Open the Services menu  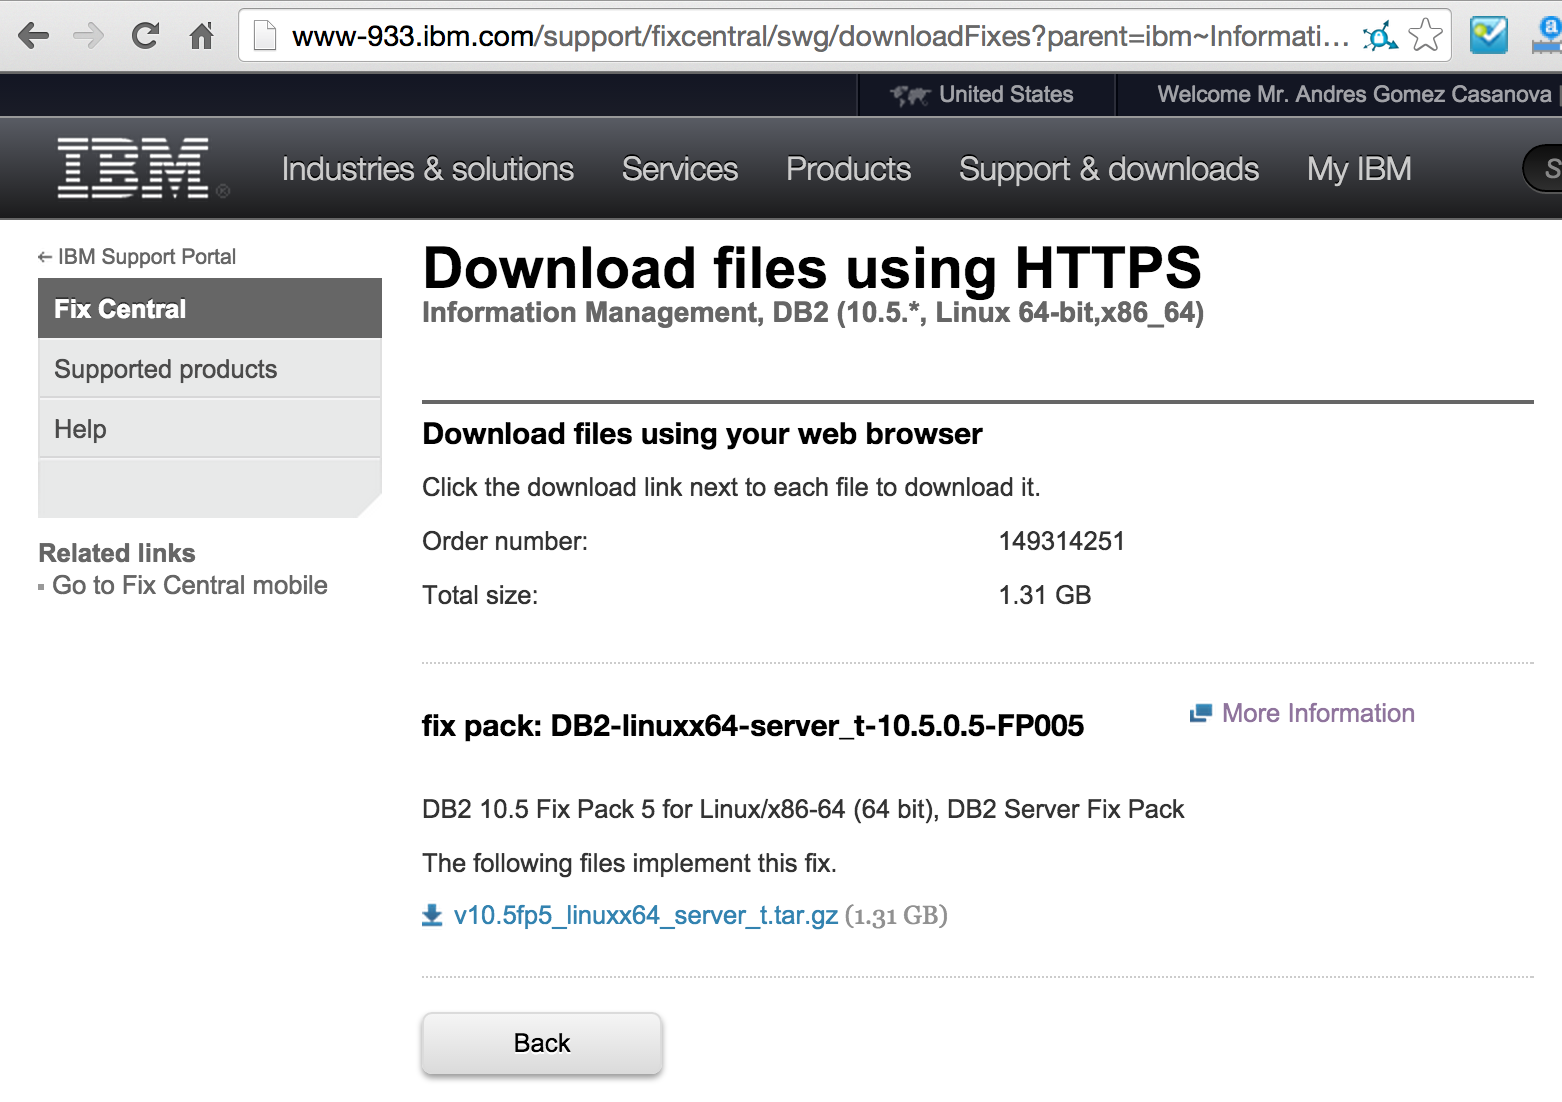(x=680, y=169)
